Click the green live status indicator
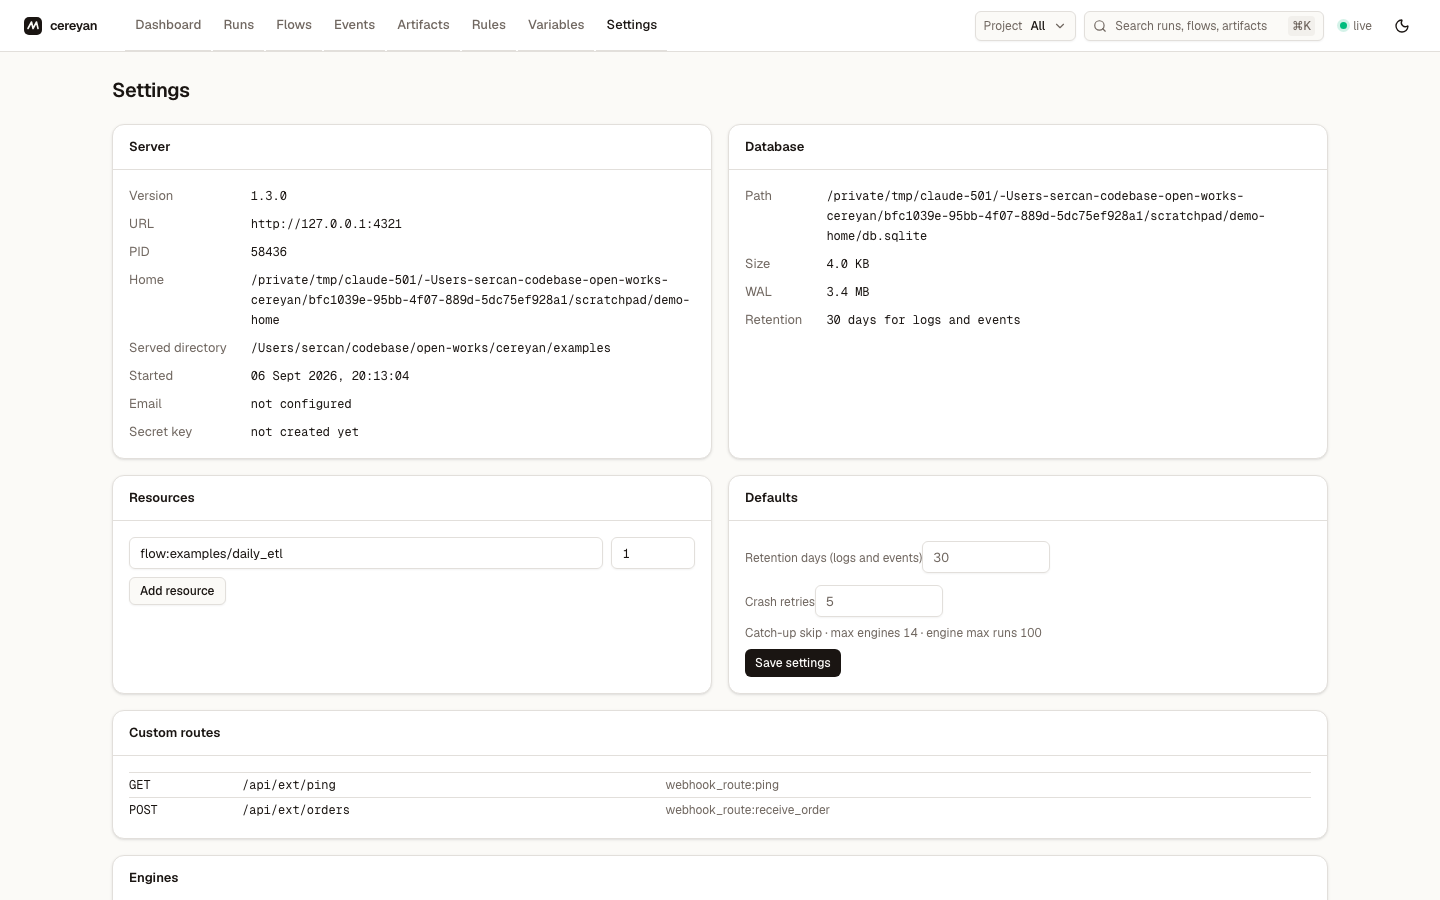1440x900 pixels. [x=1344, y=26]
